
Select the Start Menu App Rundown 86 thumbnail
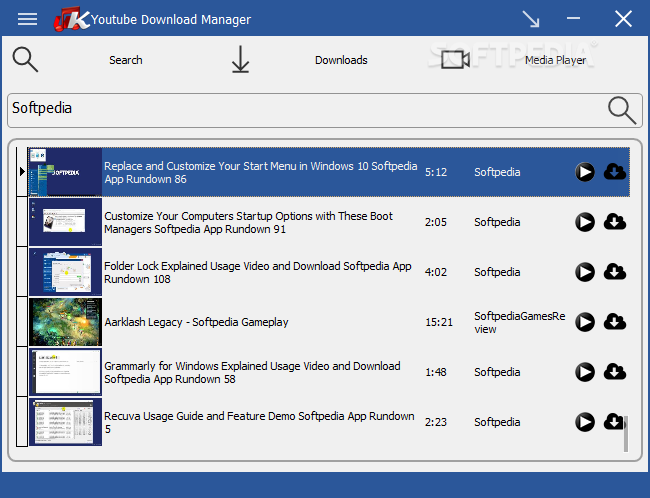click(x=65, y=172)
